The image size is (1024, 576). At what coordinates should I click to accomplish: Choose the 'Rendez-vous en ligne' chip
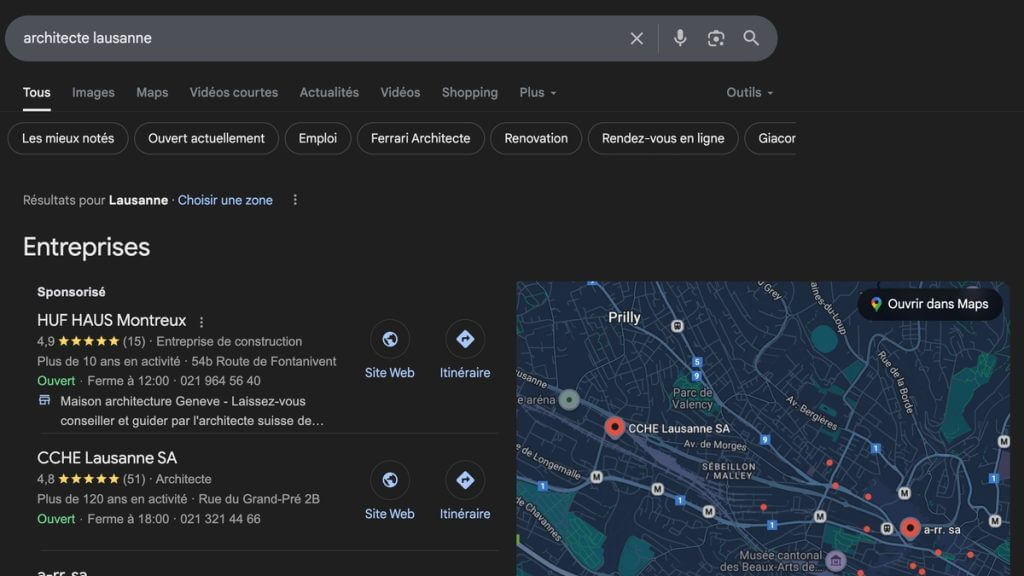pos(663,138)
